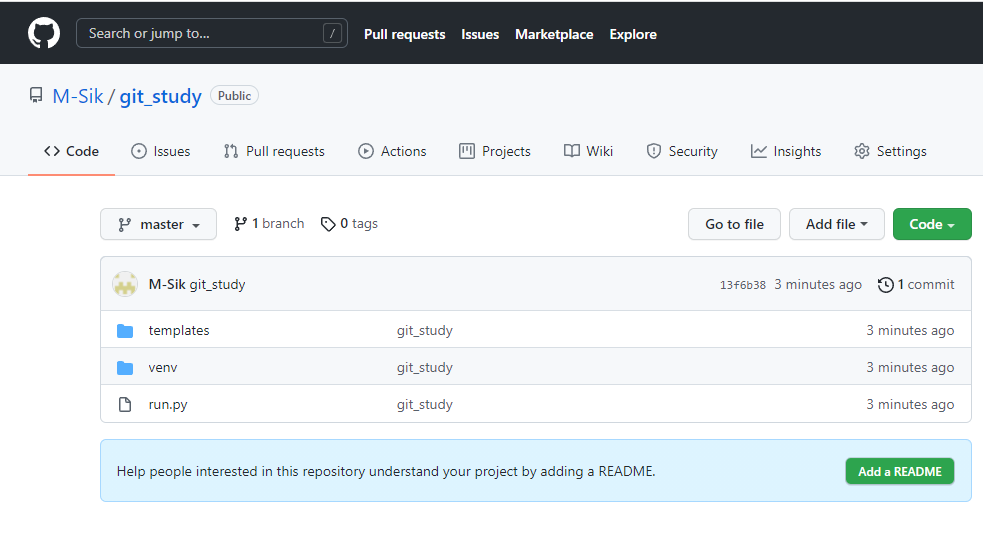Viewport: 983px width, 545px height.
Task: Open M-Sik owner profile link
Action: (x=78, y=96)
